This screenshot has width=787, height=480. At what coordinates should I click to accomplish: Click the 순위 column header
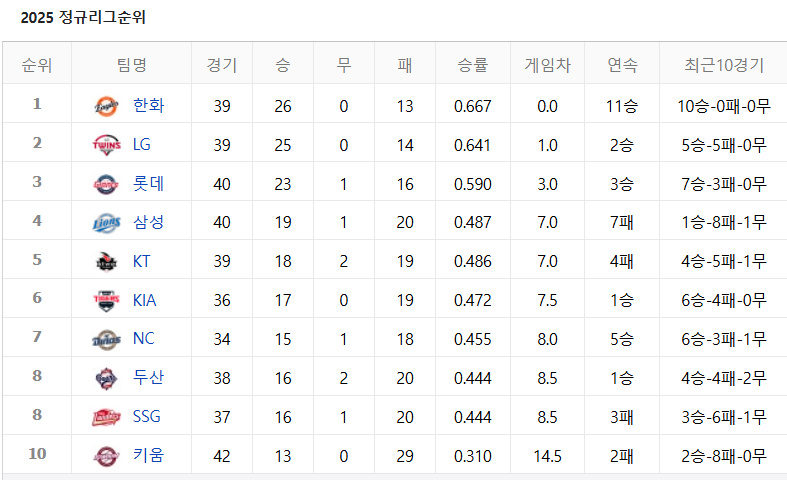point(37,66)
